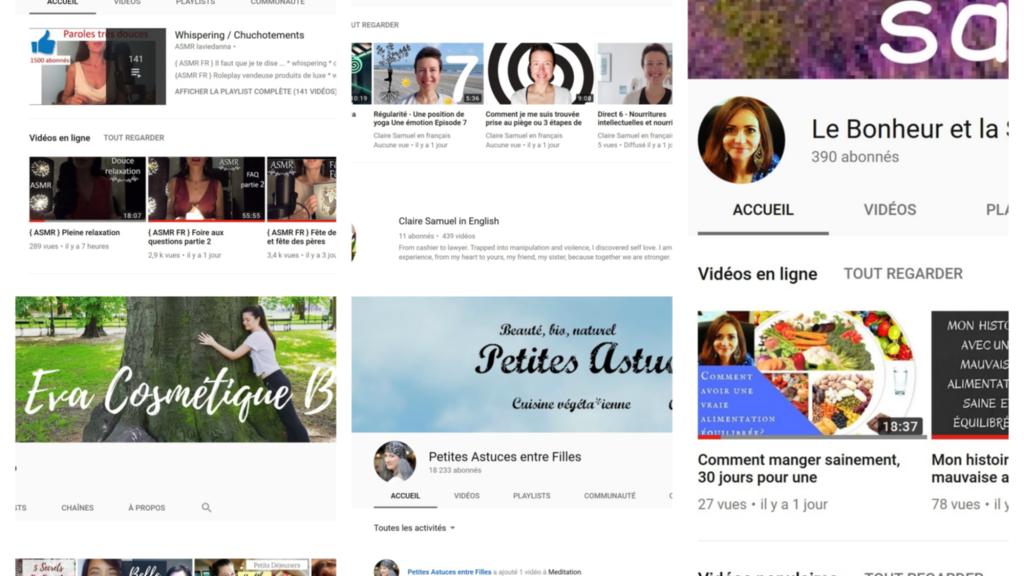Open the Paroles très douces playlist thumbnail
Screen dimensions: 1024x576
point(97,66)
